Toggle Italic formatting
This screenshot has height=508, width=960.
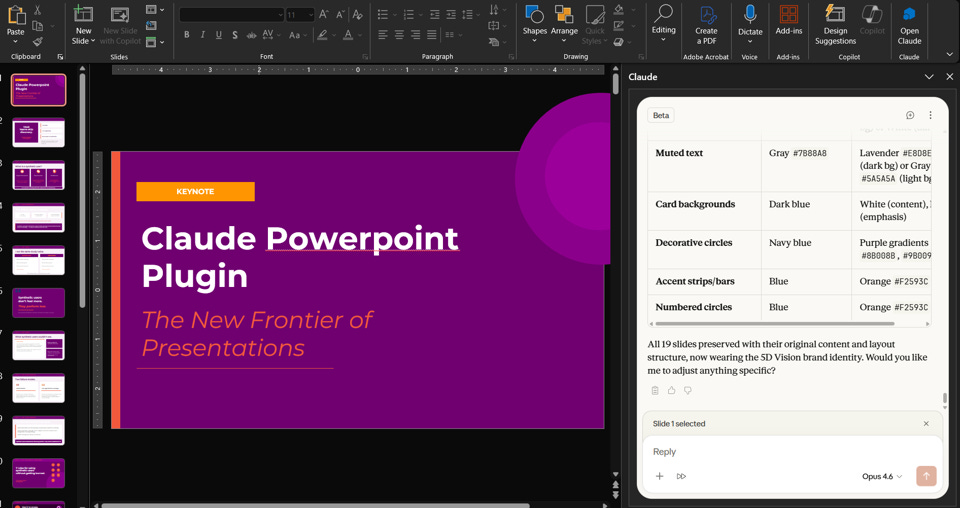(203, 35)
